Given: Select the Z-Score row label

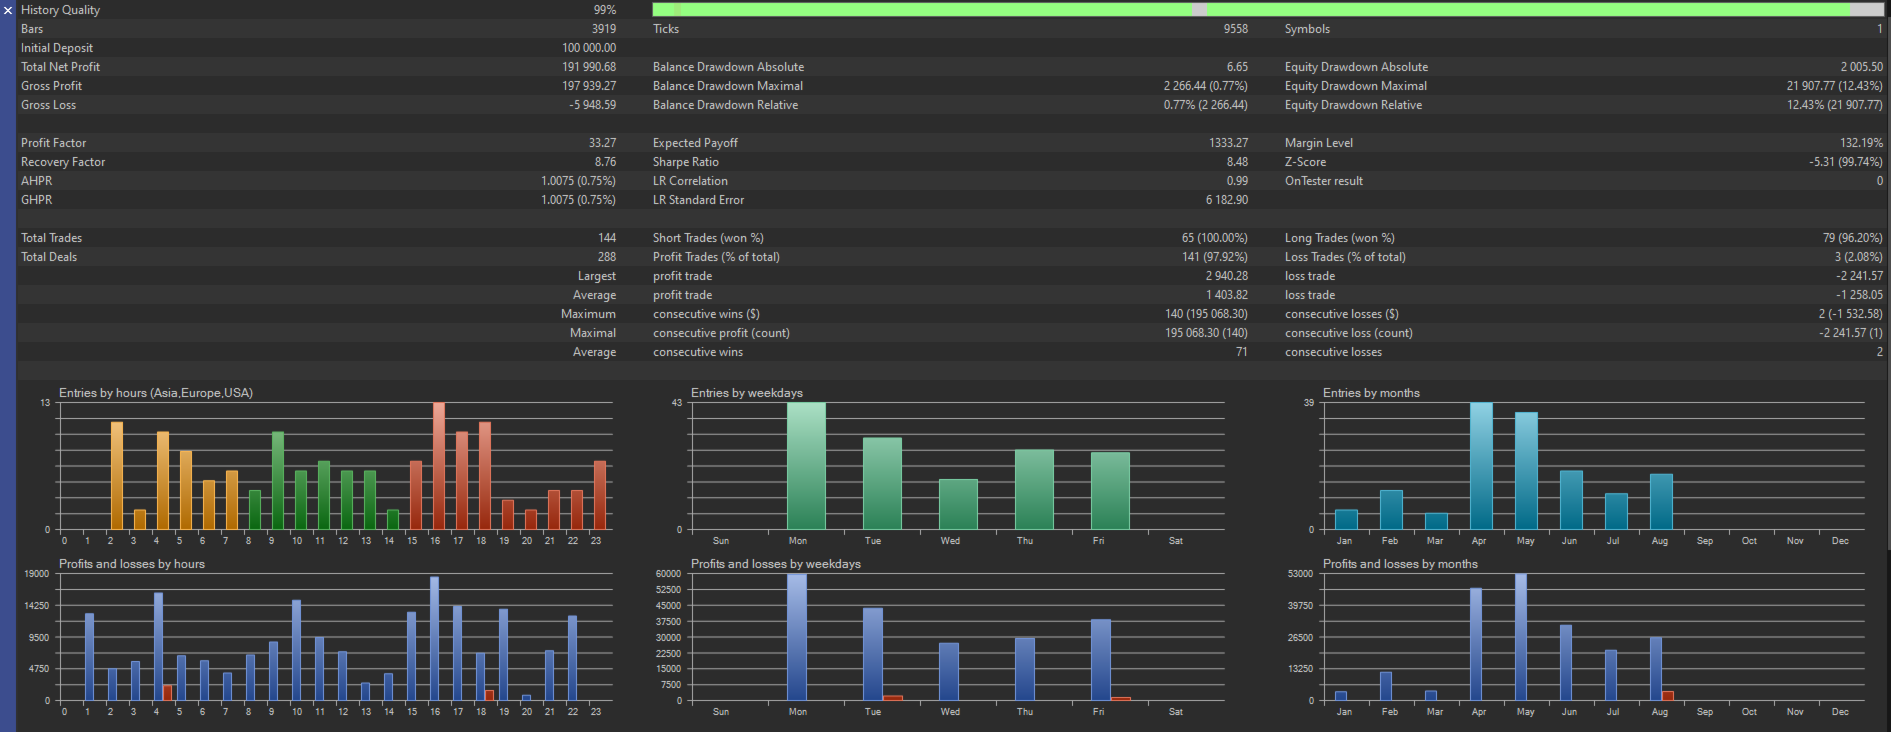Looking at the screenshot, I should click(x=1305, y=162).
